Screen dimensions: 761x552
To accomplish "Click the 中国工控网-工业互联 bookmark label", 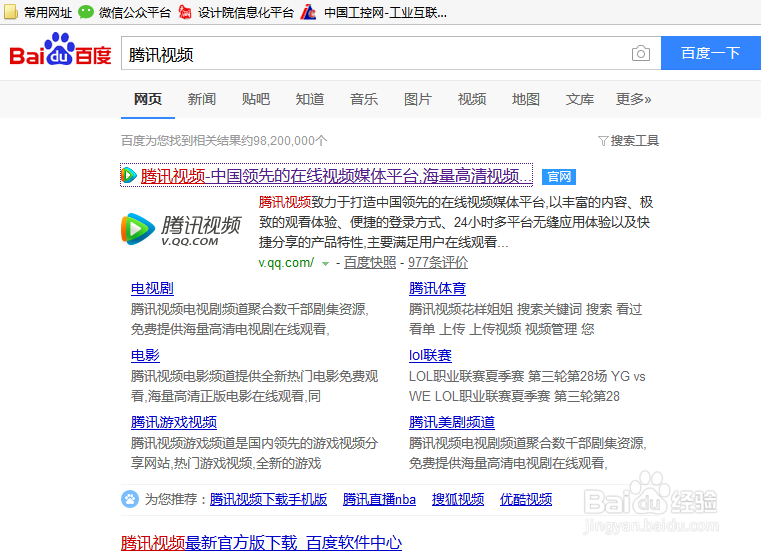I will (385, 12).
